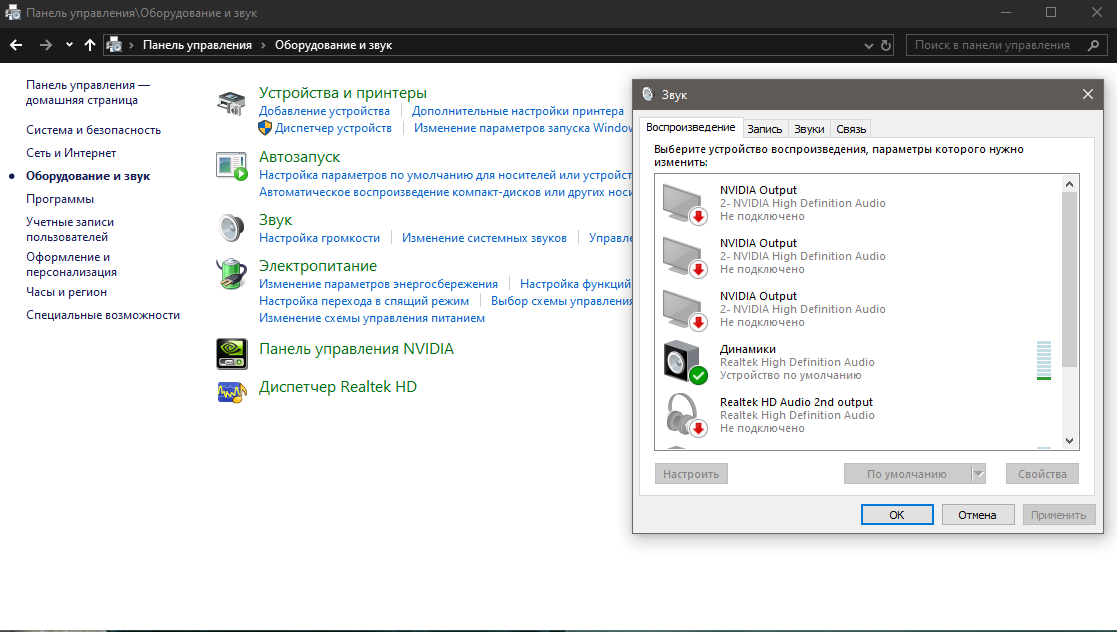The width and height of the screenshot is (1117, 632).
Task: Select 'Динамики' speaker device icon
Action: coord(685,362)
